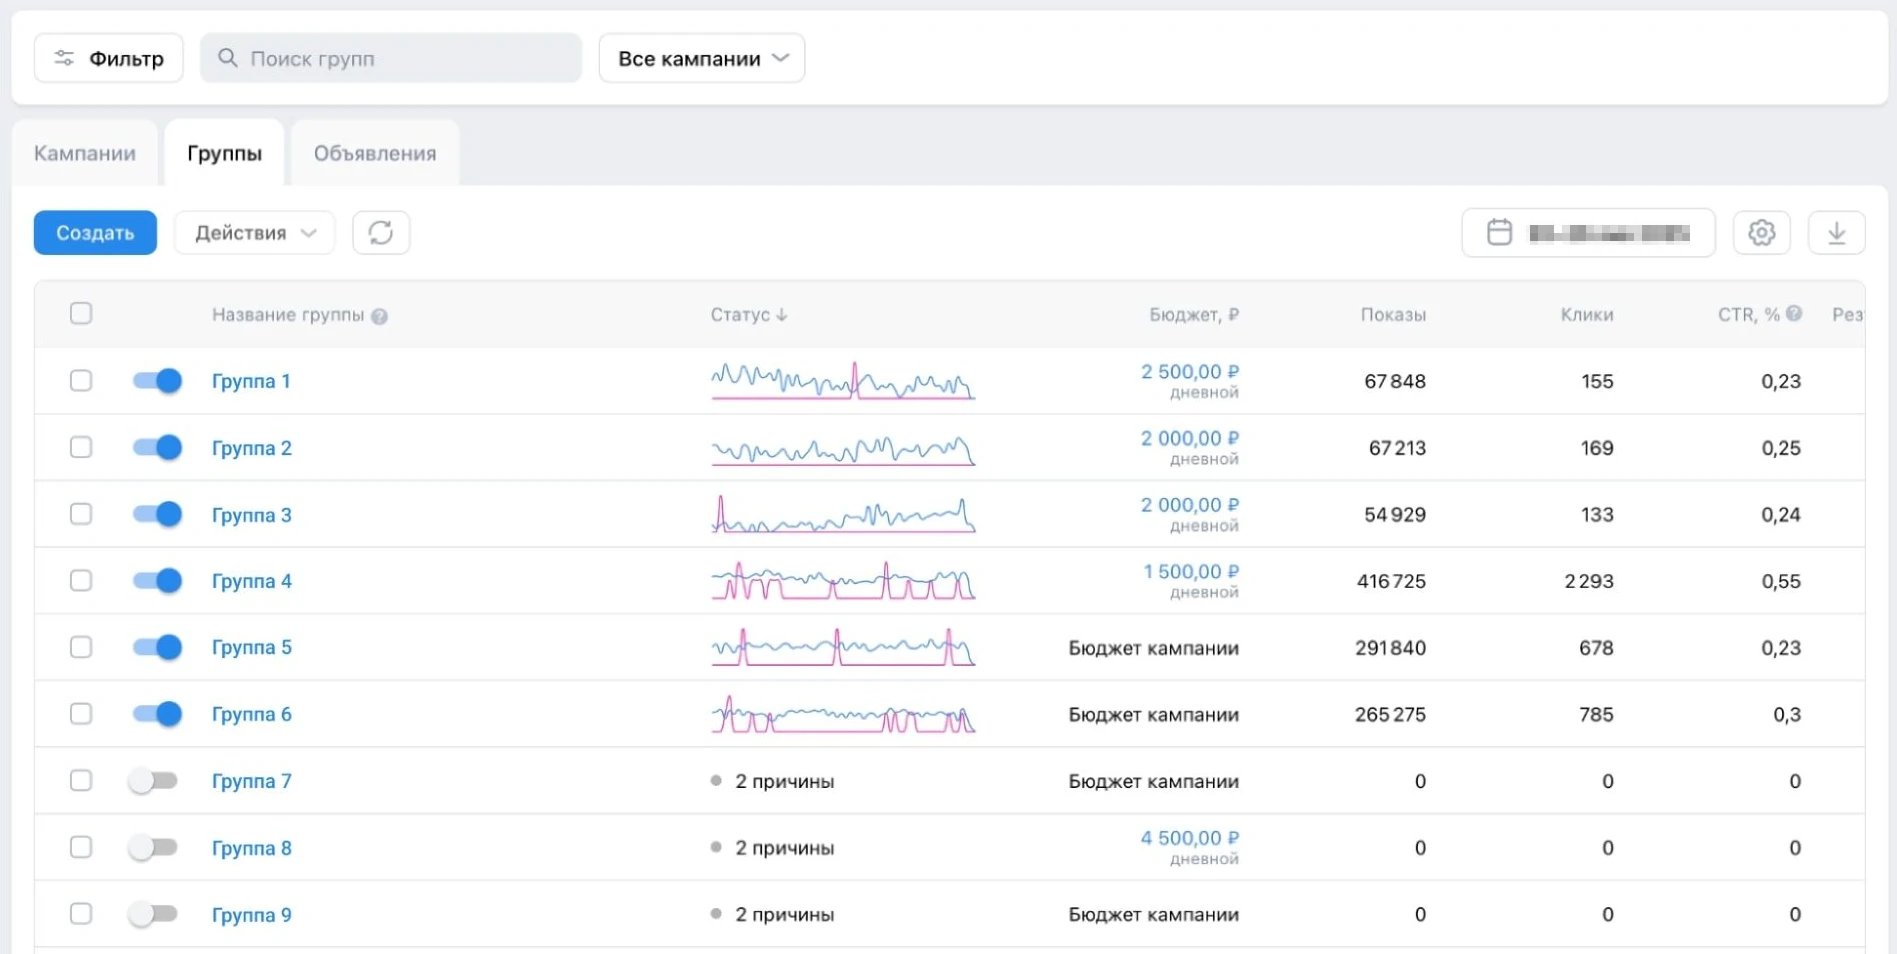Viewport: 1897px width, 954px height.
Task: Tick the checkbox for Группа 4
Action: coord(81,581)
